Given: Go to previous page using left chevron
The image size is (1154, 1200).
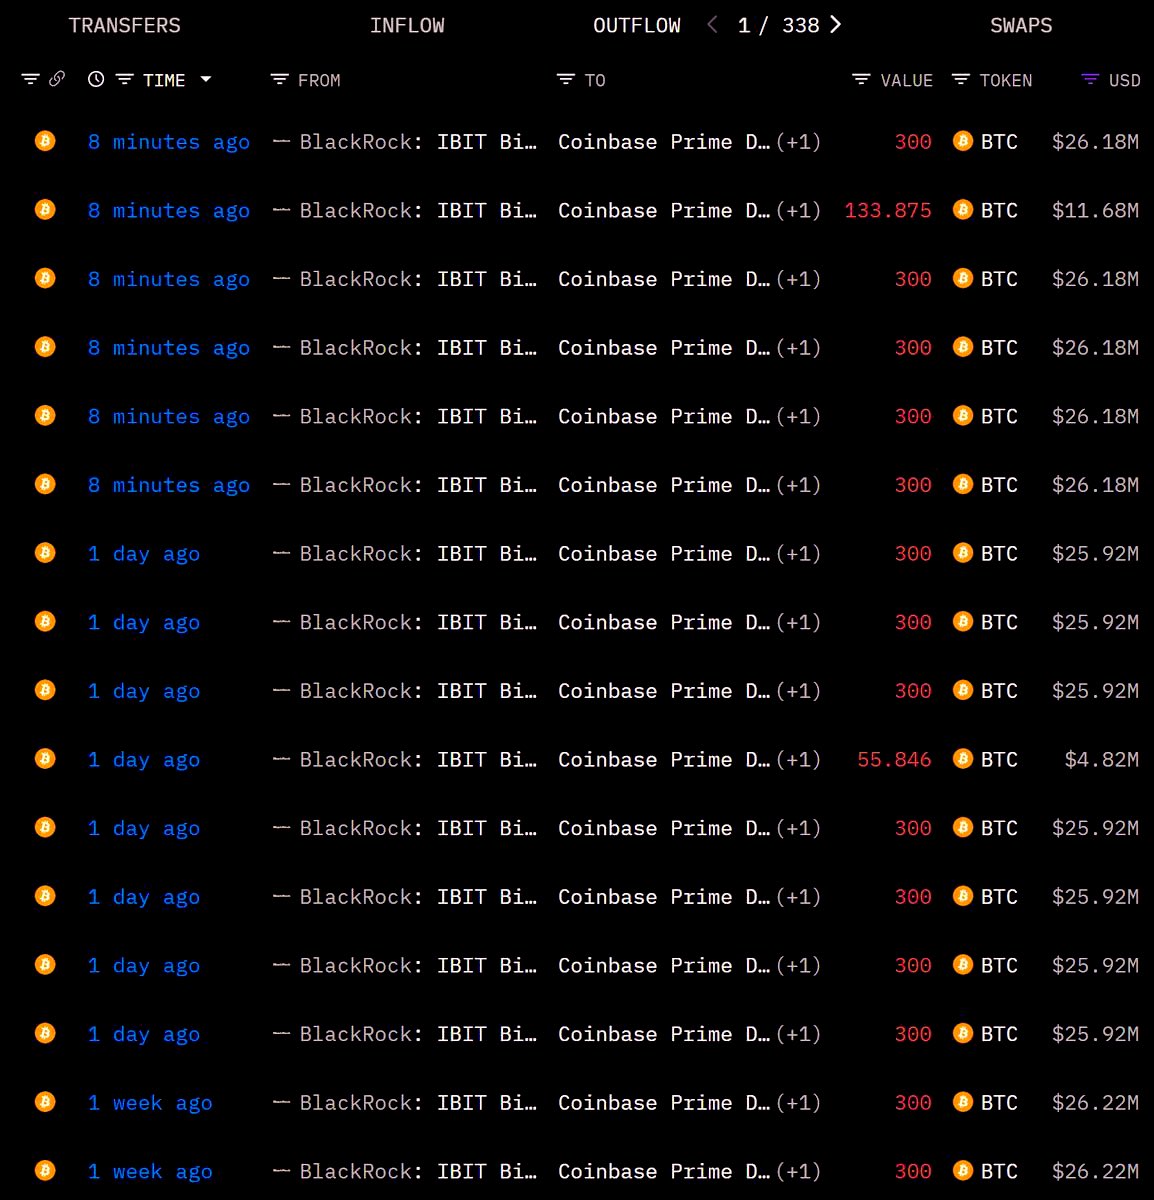Looking at the screenshot, I should 712,25.
